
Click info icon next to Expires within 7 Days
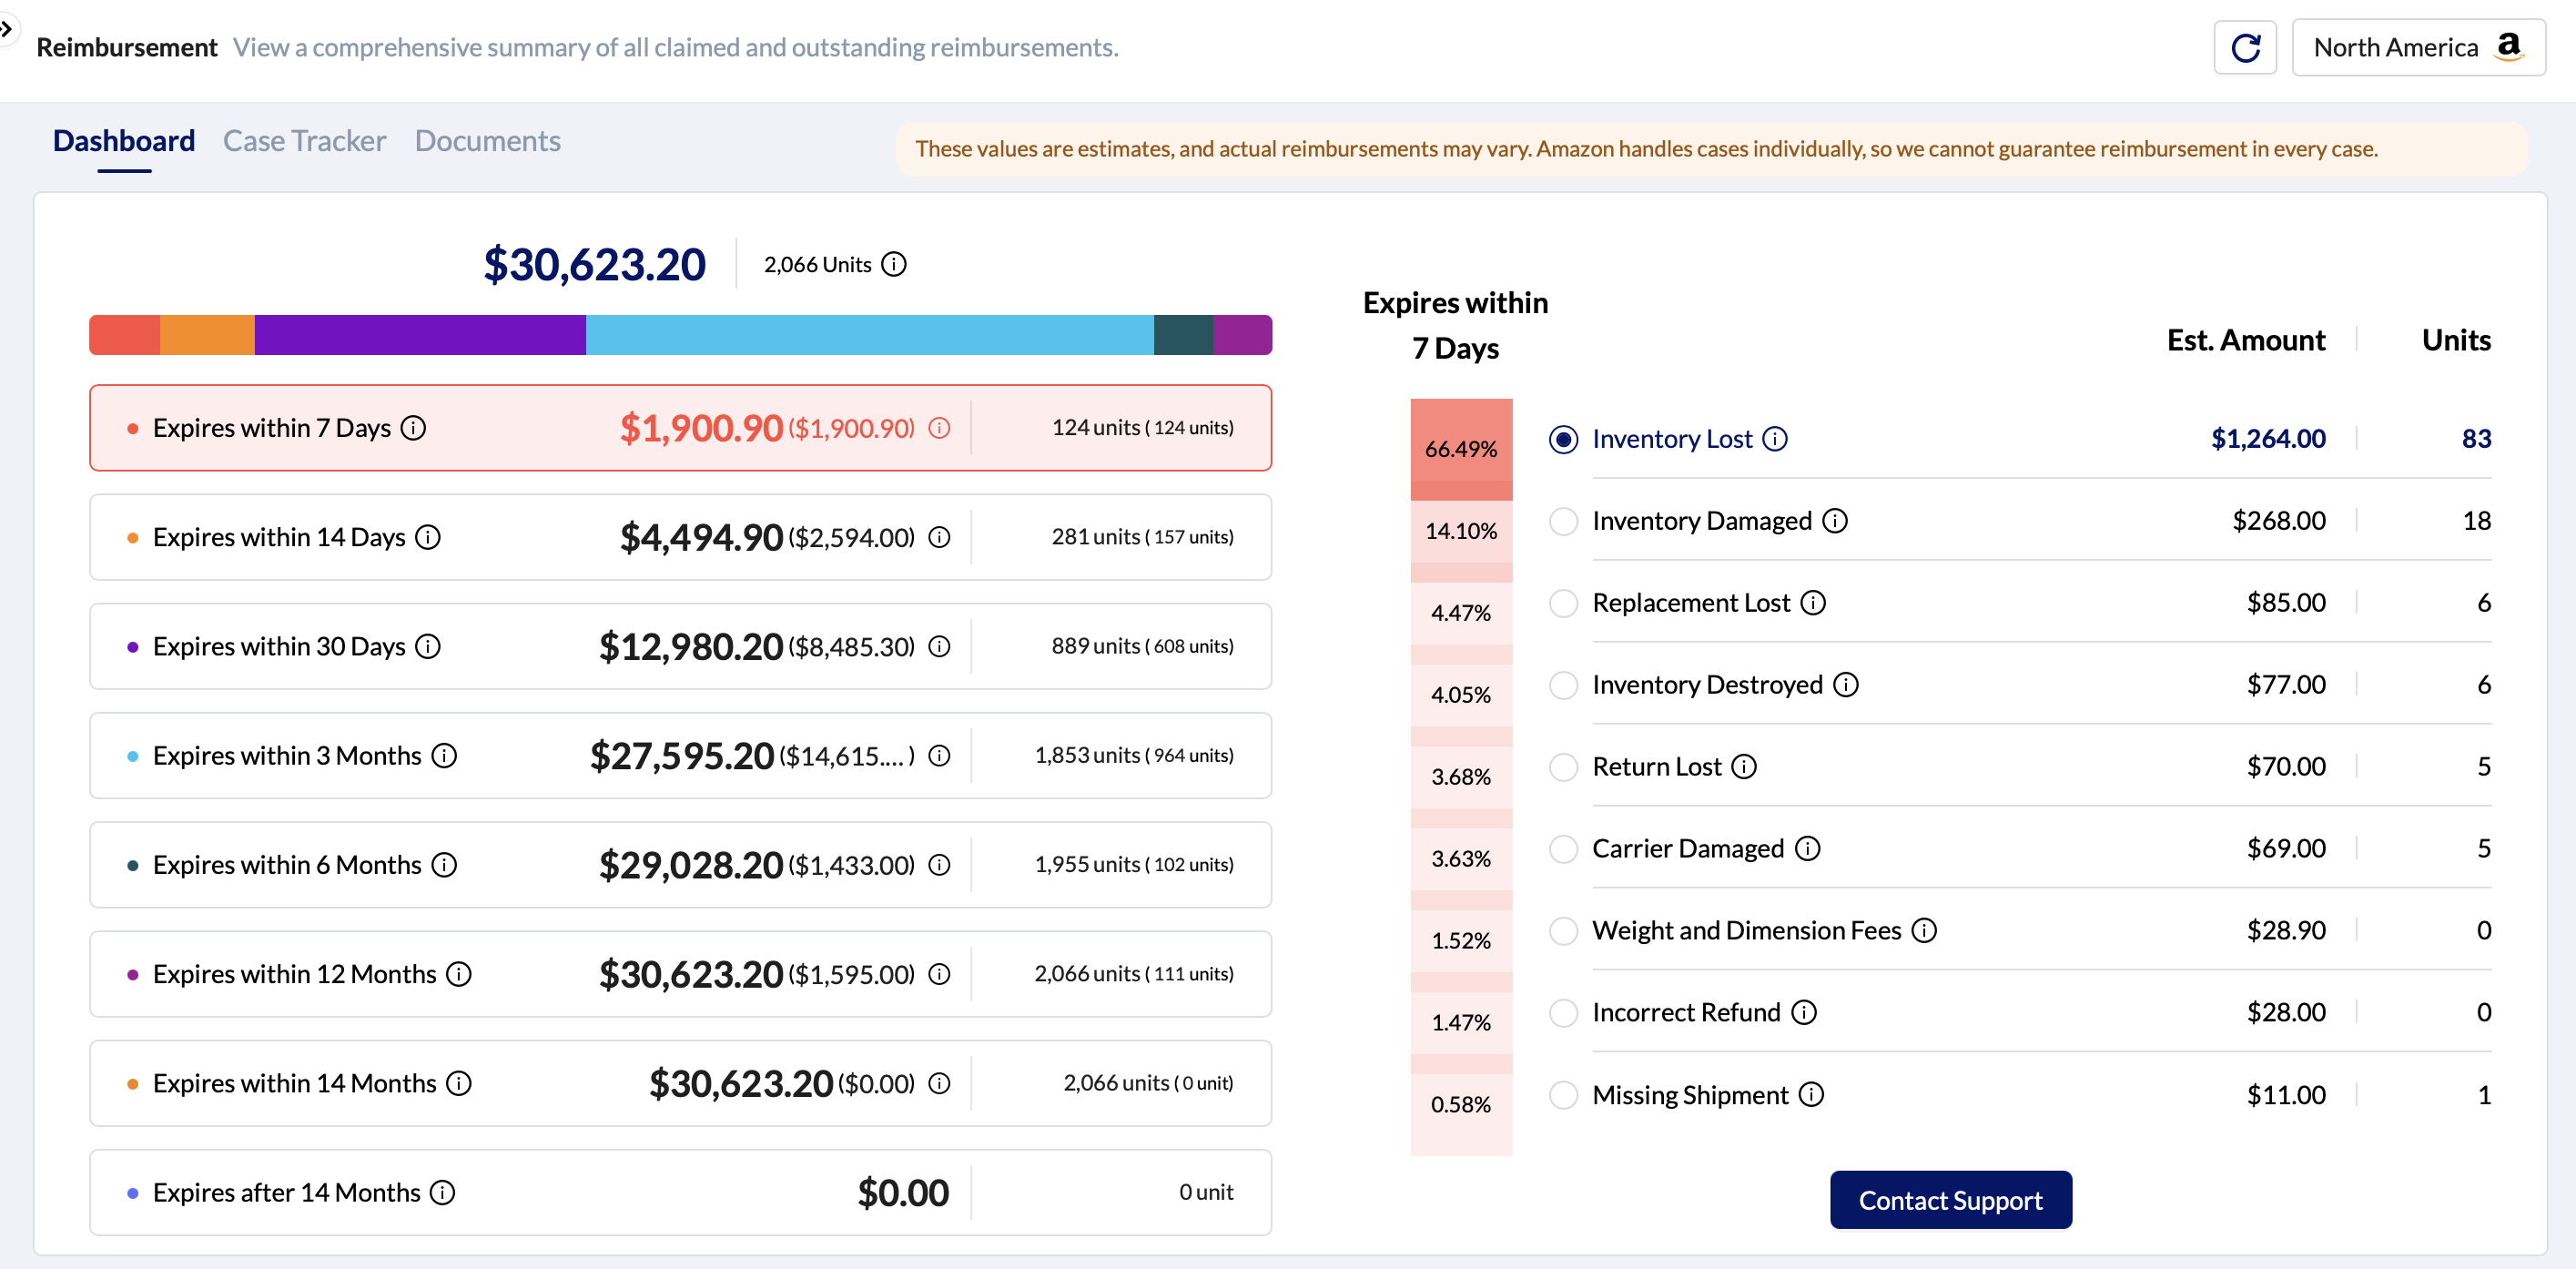tap(413, 428)
